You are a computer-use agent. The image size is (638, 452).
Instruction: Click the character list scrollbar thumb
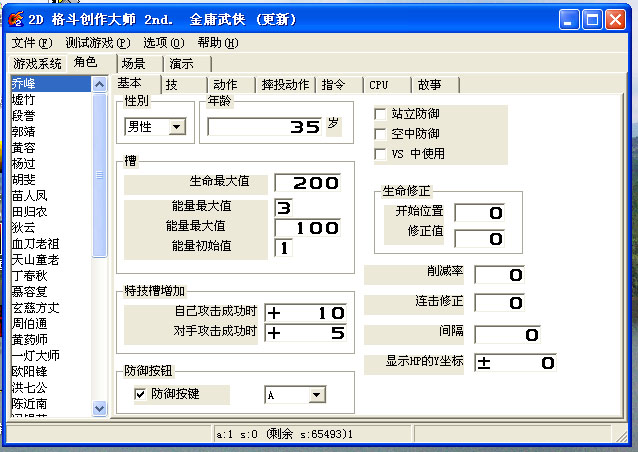point(99,175)
